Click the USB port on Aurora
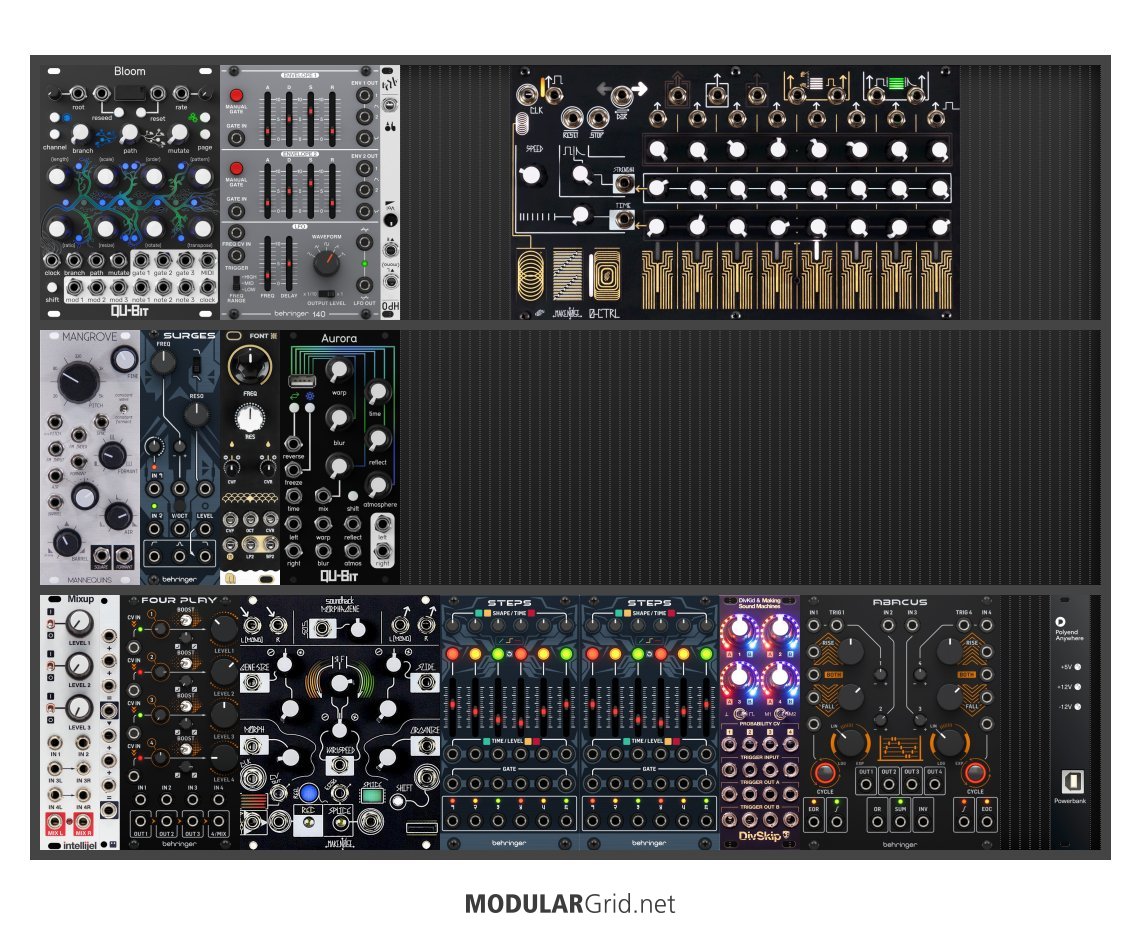This screenshot has height=925, width=1141. (x=302, y=381)
